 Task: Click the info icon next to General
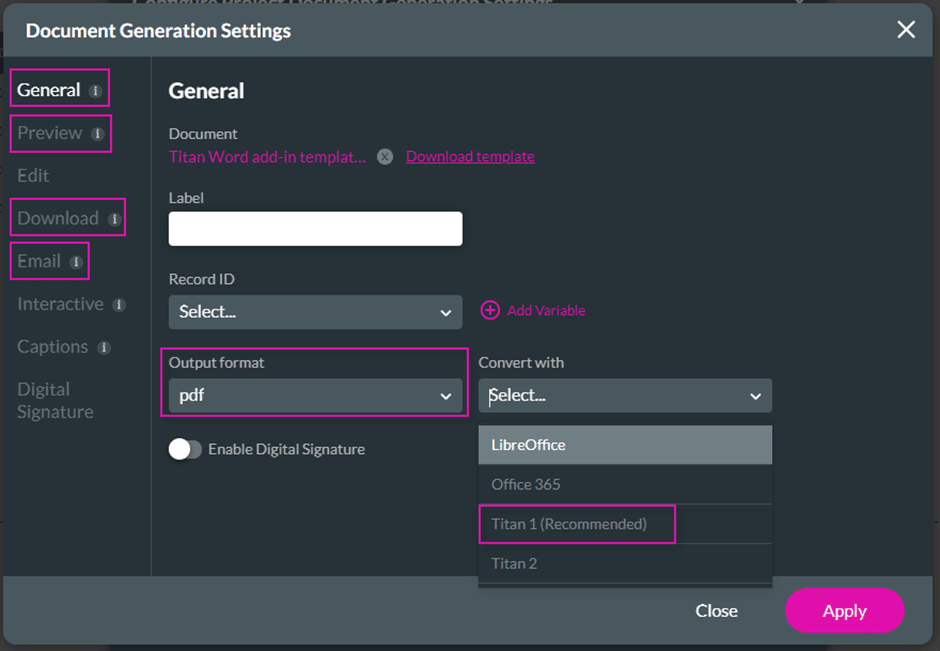[x=95, y=91]
